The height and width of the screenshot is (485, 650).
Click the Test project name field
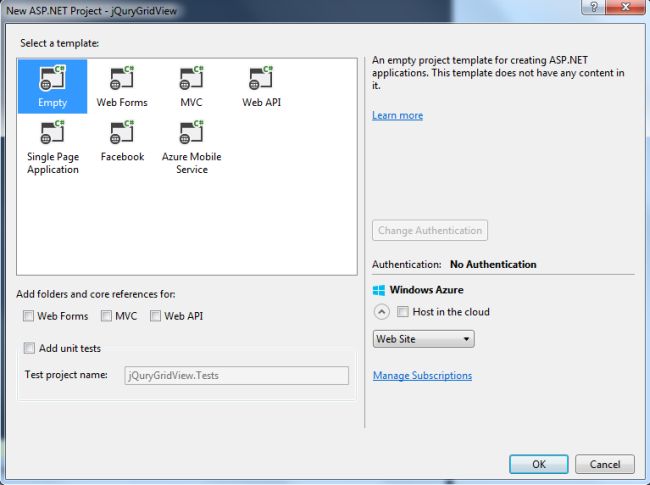pos(236,376)
